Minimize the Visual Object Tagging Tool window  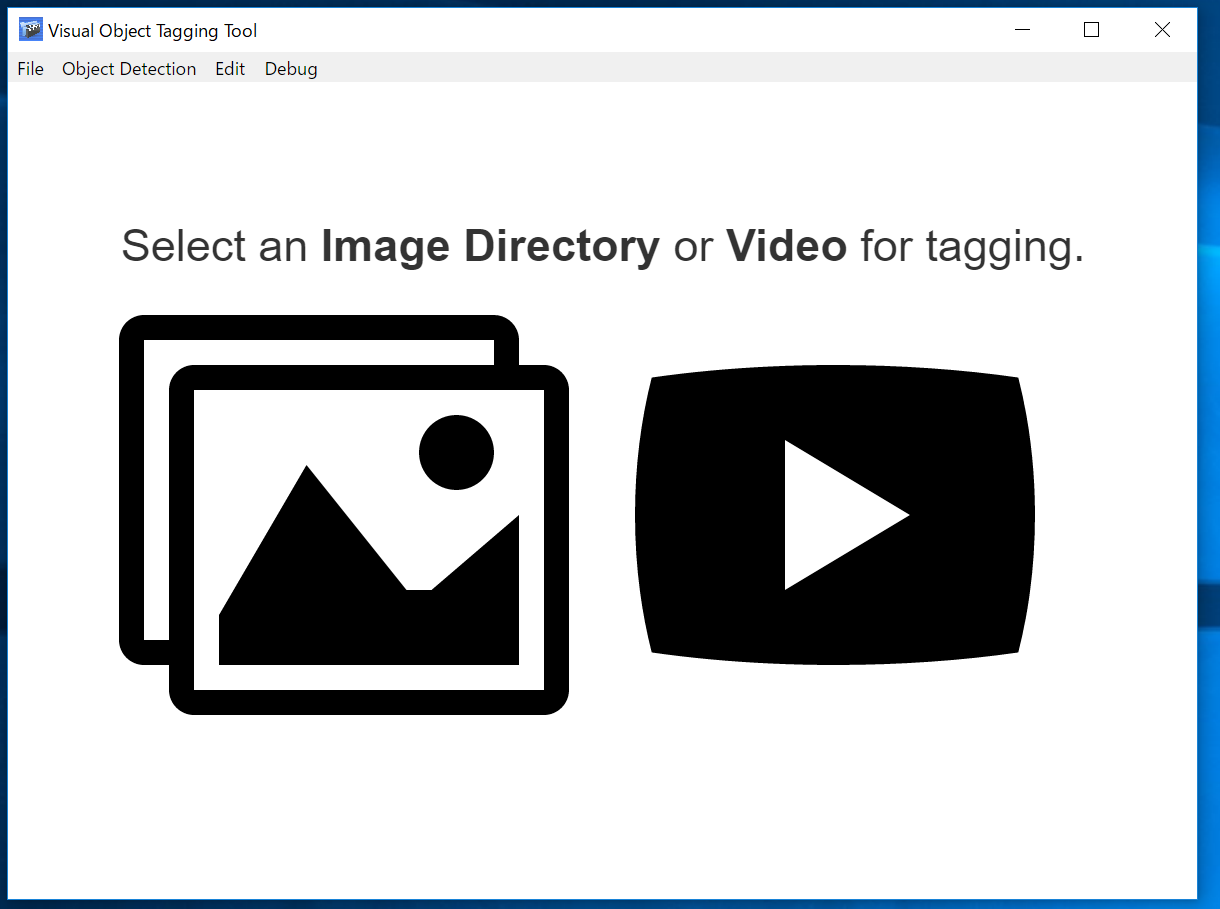pos(1022,30)
